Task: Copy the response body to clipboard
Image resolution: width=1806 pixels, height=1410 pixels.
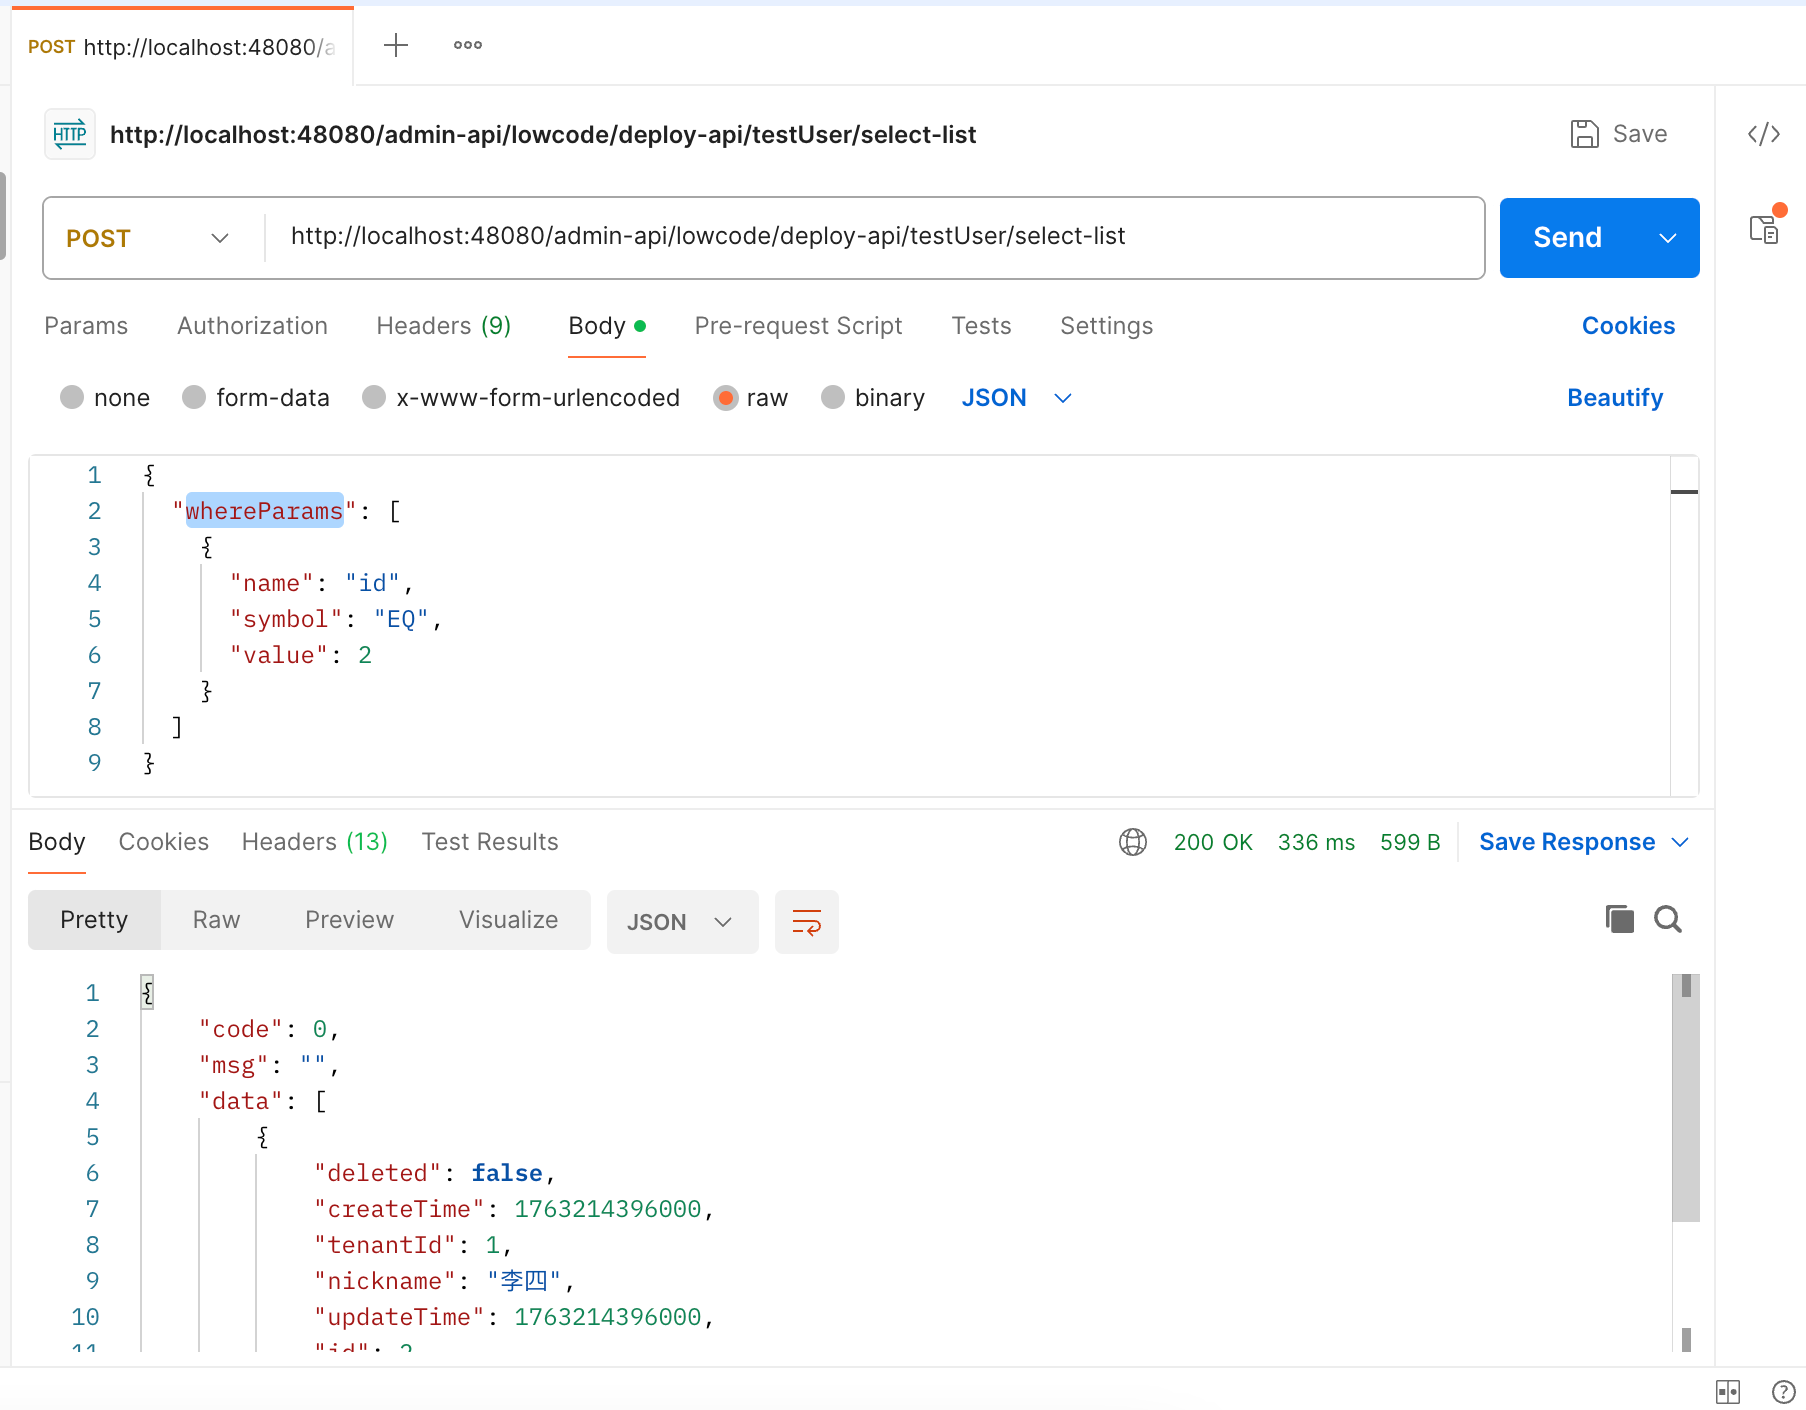Action: [x=1619, y=919]
